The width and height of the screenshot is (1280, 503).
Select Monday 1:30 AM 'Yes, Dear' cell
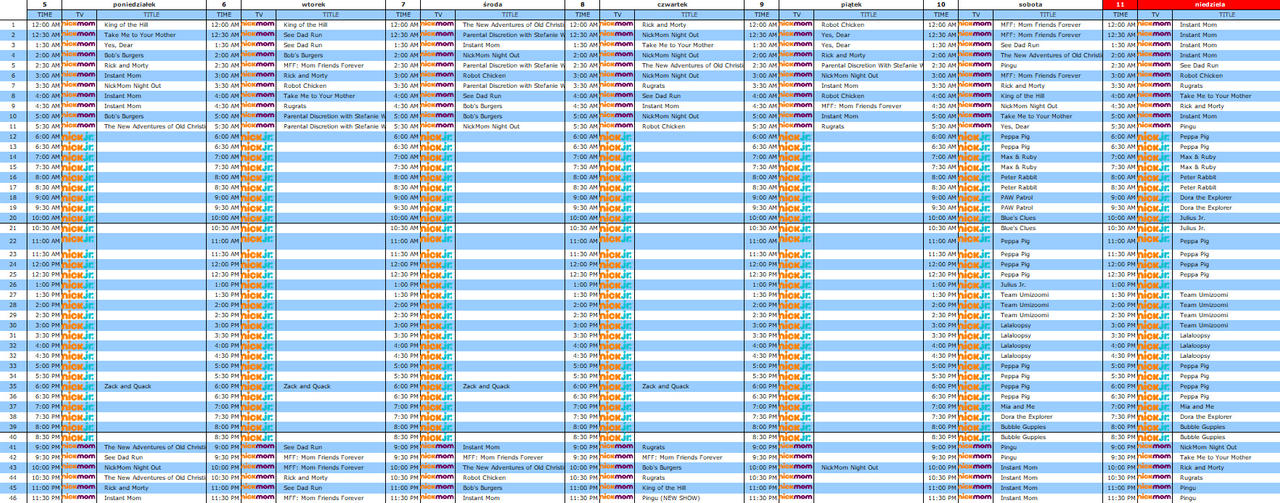pos(153,45)
